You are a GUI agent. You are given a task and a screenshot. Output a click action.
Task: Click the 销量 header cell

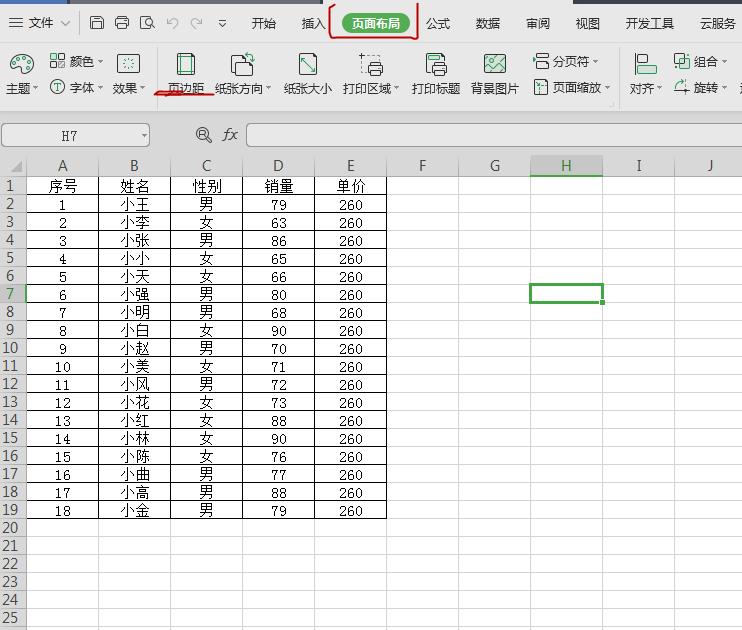coord(278,186)
